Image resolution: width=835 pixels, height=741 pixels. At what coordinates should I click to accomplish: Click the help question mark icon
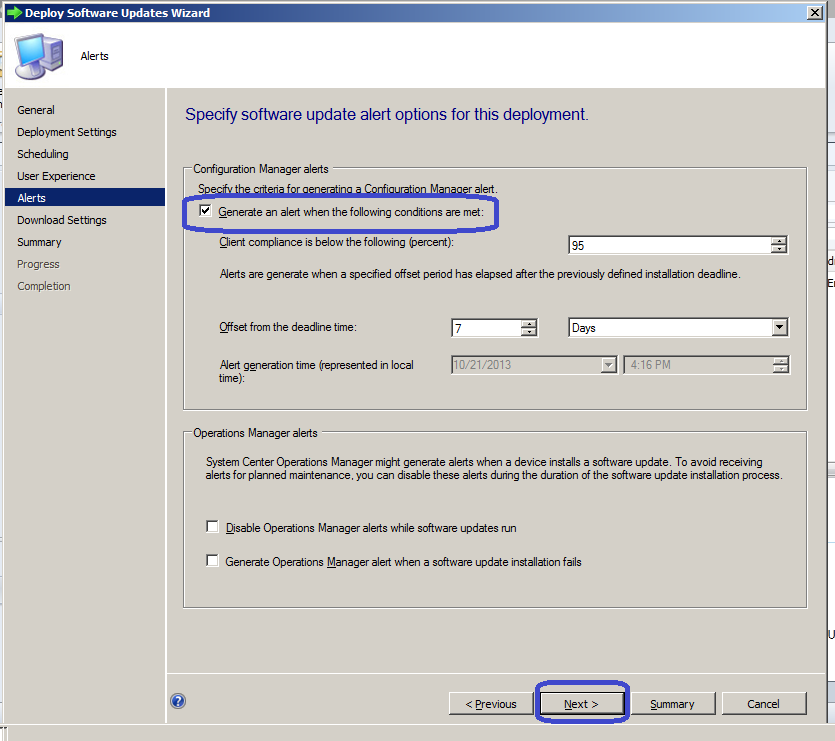[178, 701]
